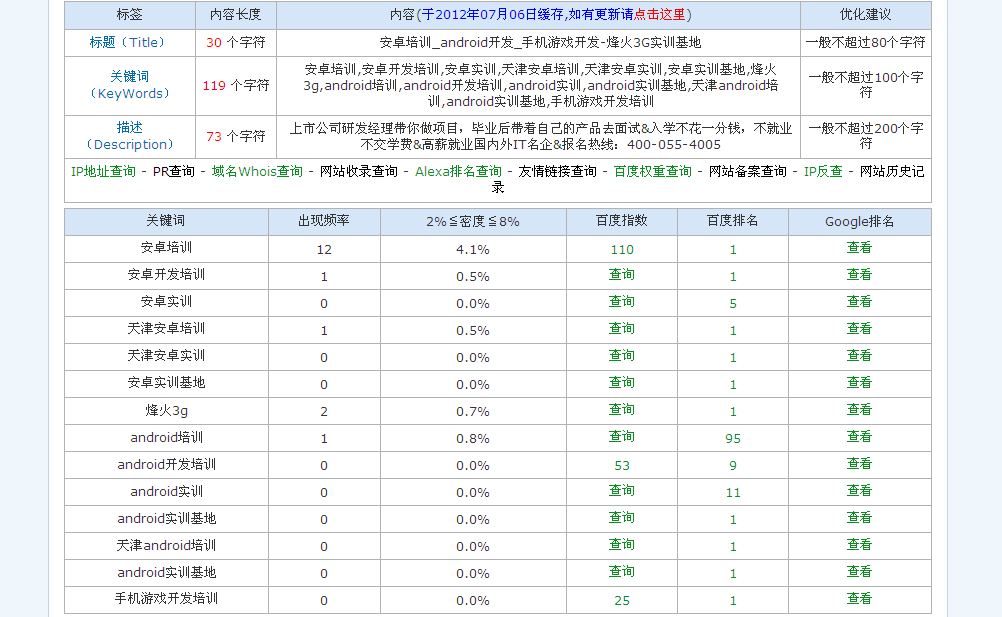The width and height of the screenshot is (1002, 617).
Task: Open the 网站收录查询 link
Action: click(x=358, y=171)
